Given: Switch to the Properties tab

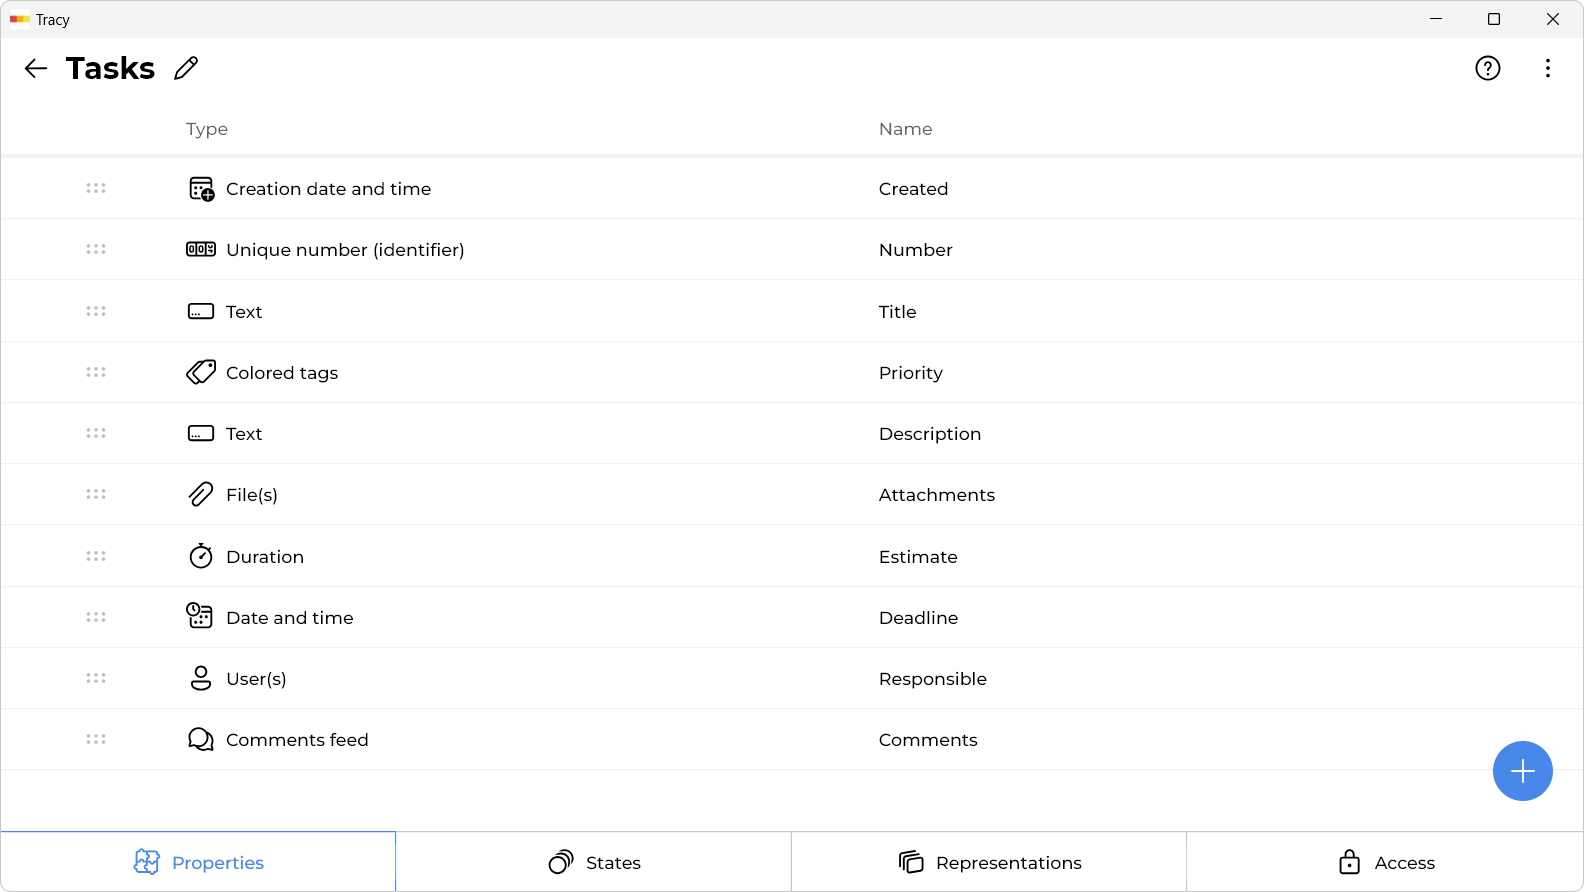Looking at the screenshot, I should tap(198, 862).
